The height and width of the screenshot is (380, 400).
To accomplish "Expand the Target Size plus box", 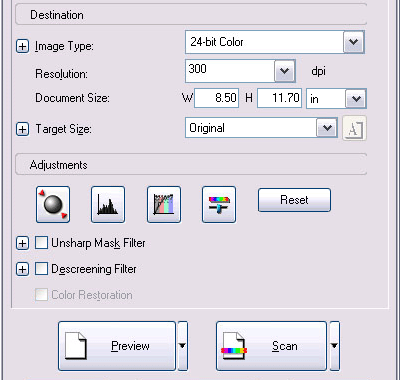I will point(22,129).
